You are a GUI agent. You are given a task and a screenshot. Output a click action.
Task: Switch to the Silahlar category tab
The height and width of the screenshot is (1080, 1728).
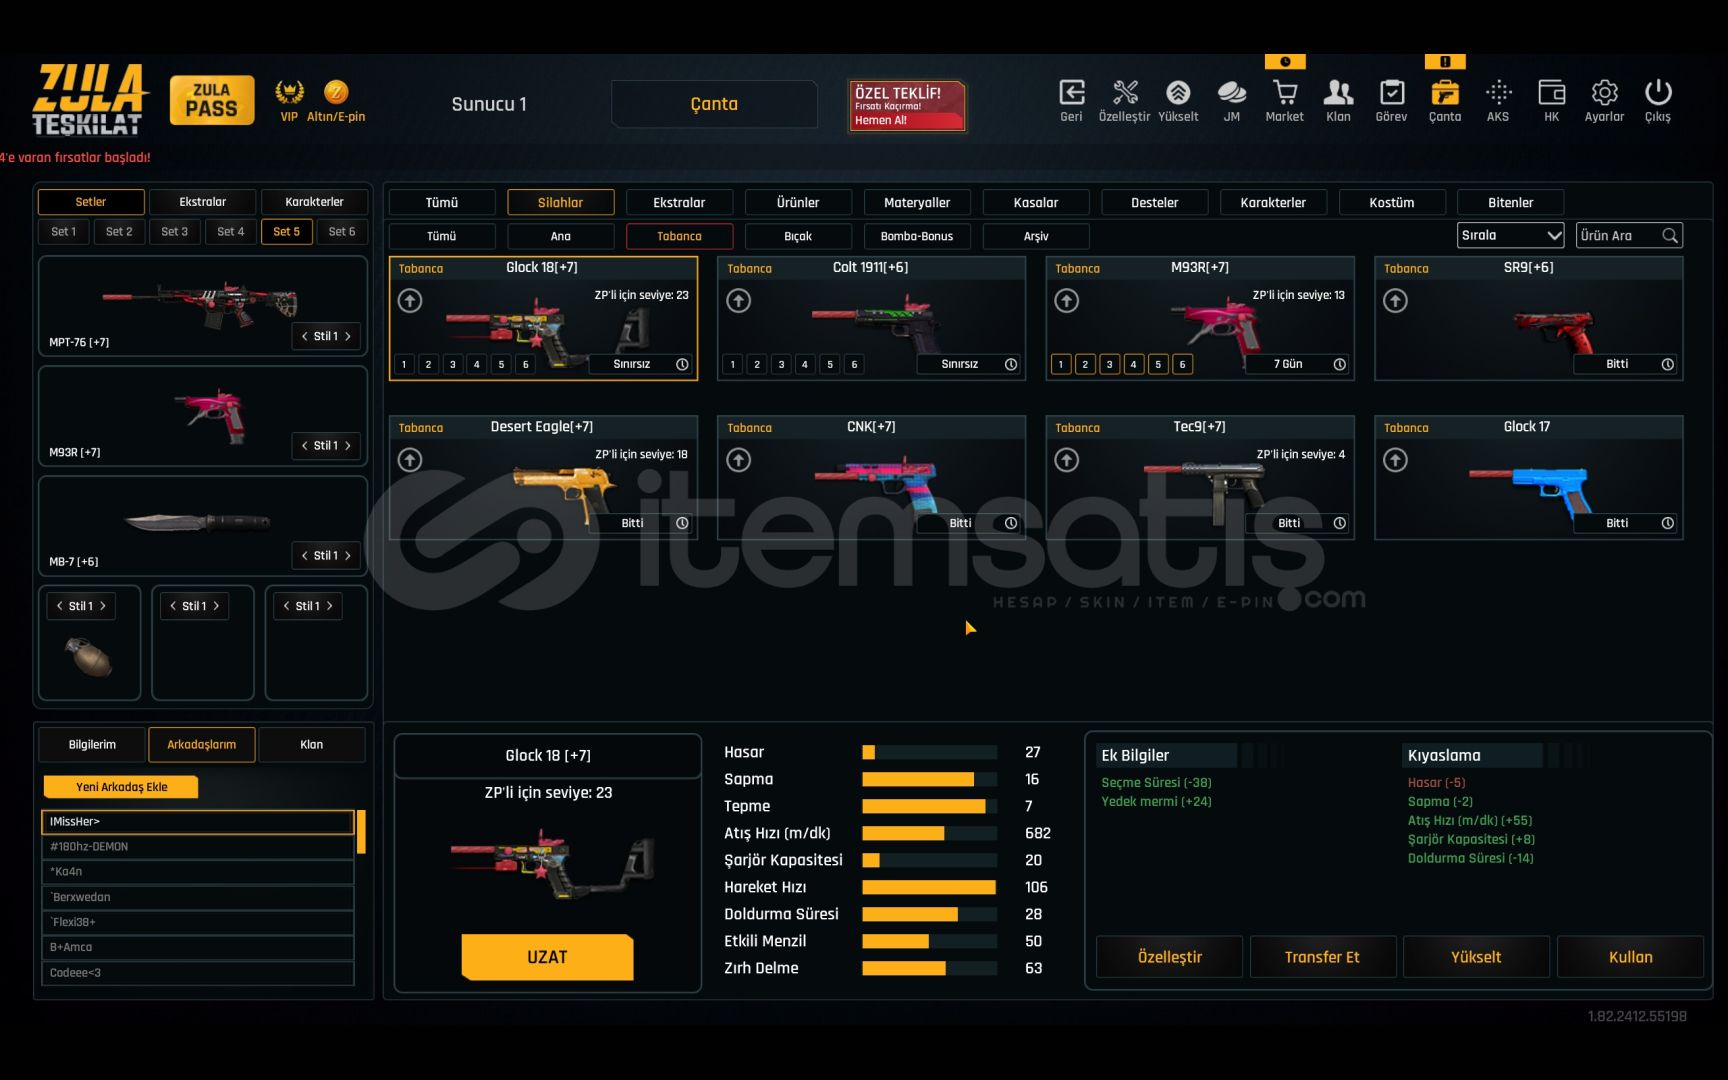point(560,203)
